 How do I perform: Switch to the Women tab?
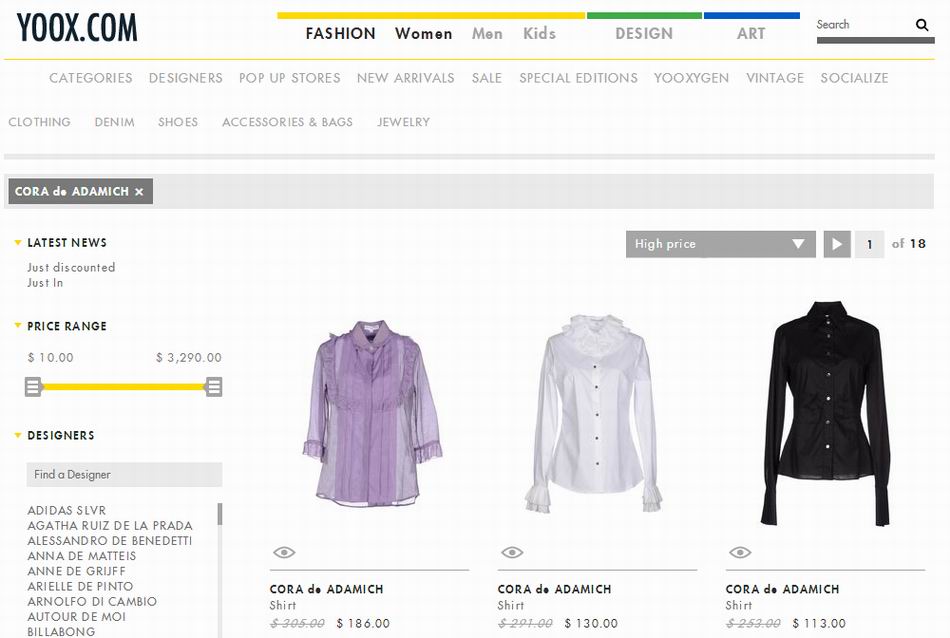tap(424, 33)
